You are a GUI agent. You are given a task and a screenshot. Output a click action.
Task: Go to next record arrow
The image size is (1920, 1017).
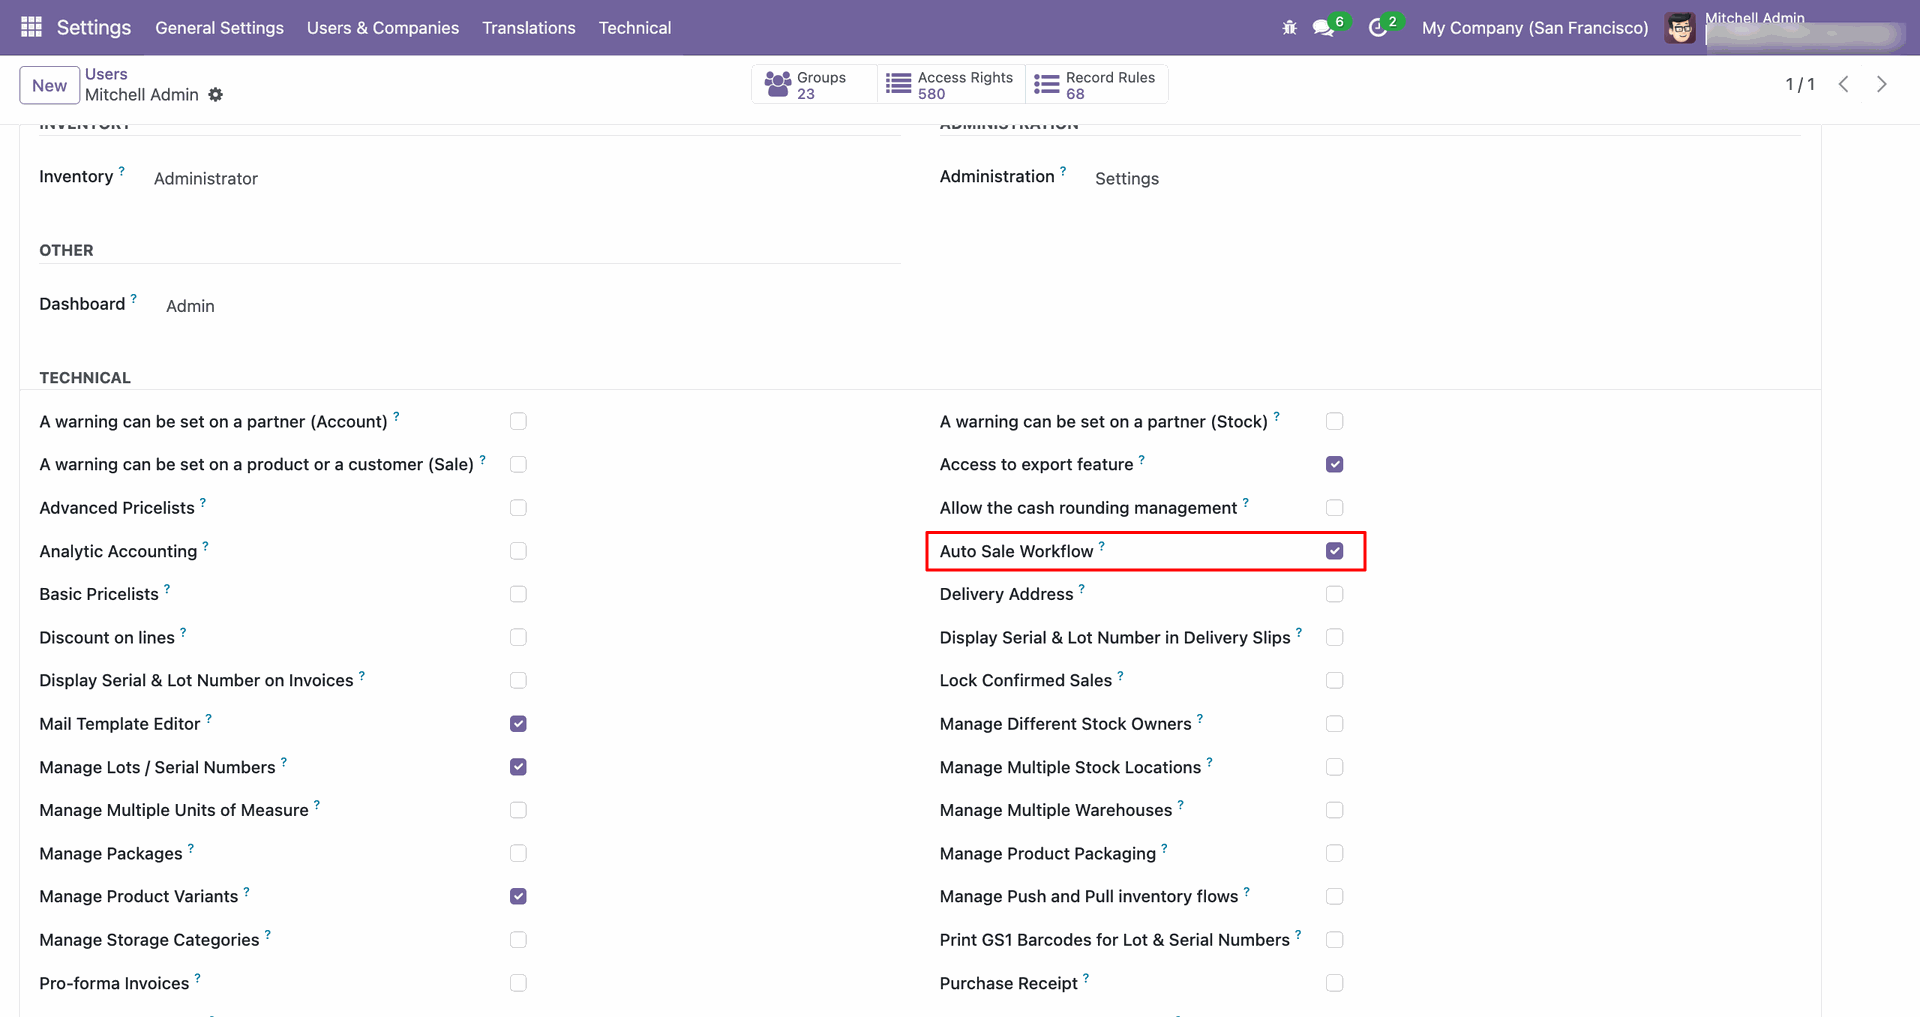coord(1882,84)
